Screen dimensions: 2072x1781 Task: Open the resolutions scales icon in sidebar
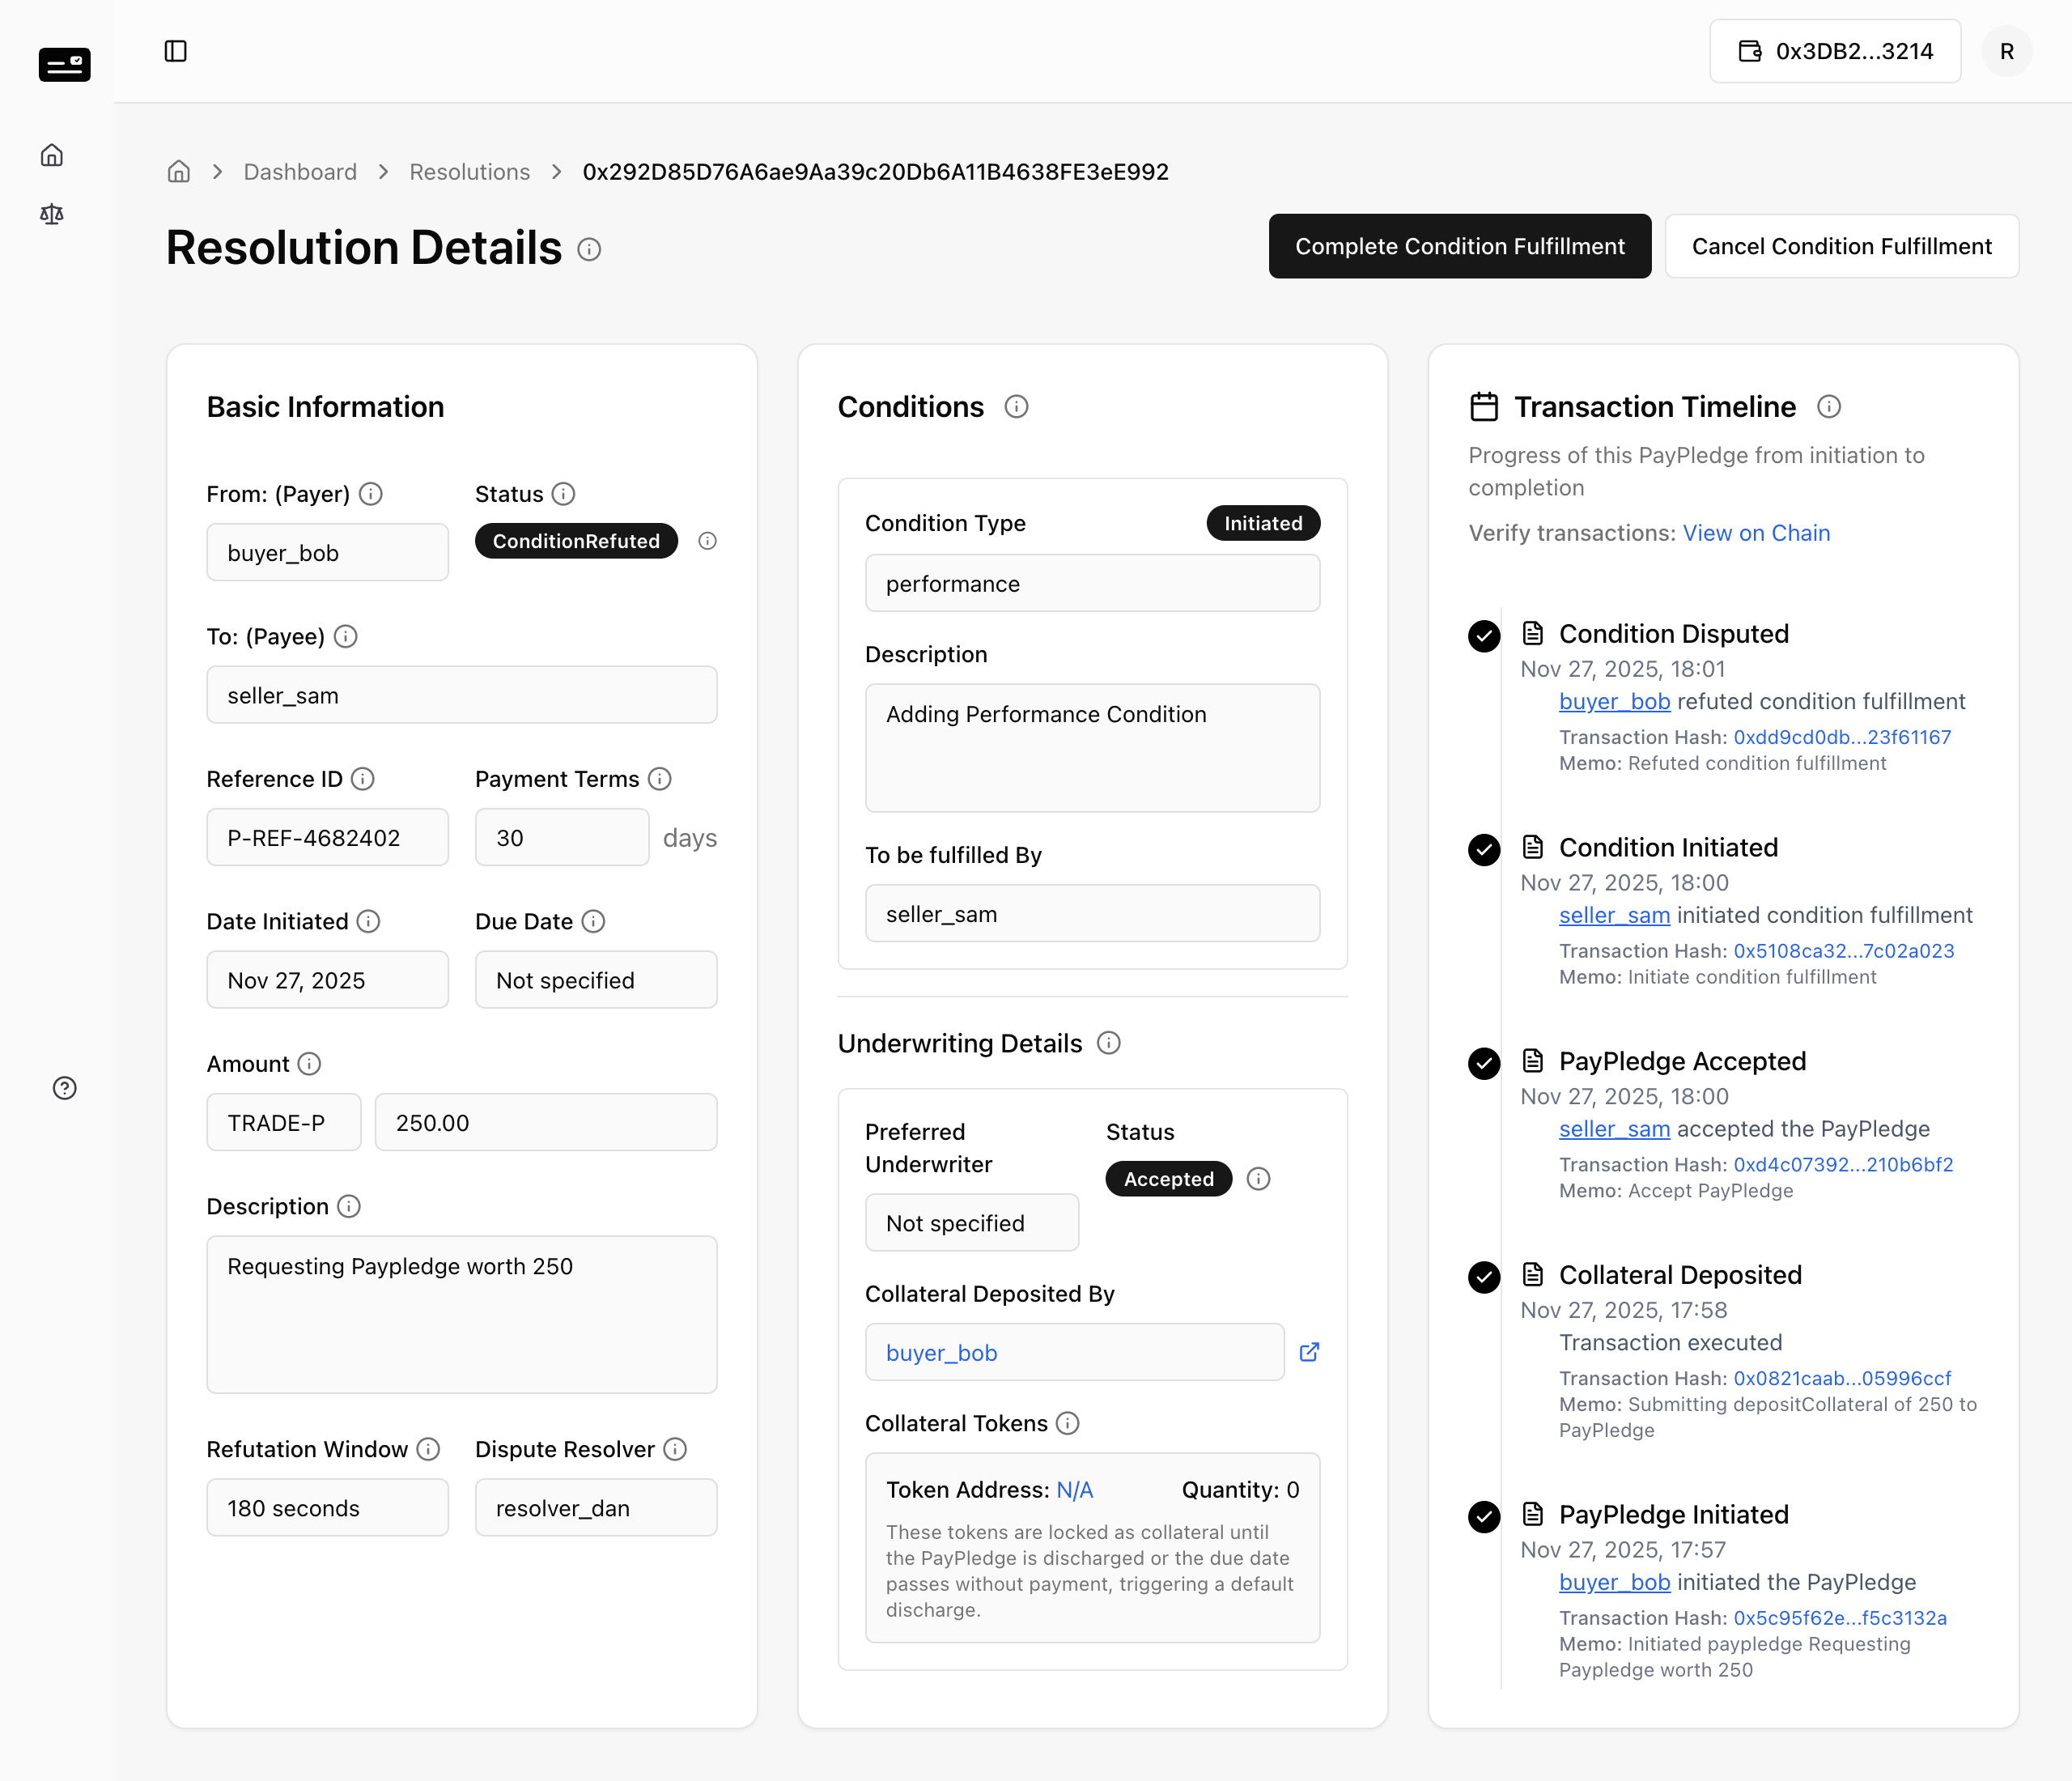tap(52, 214)
